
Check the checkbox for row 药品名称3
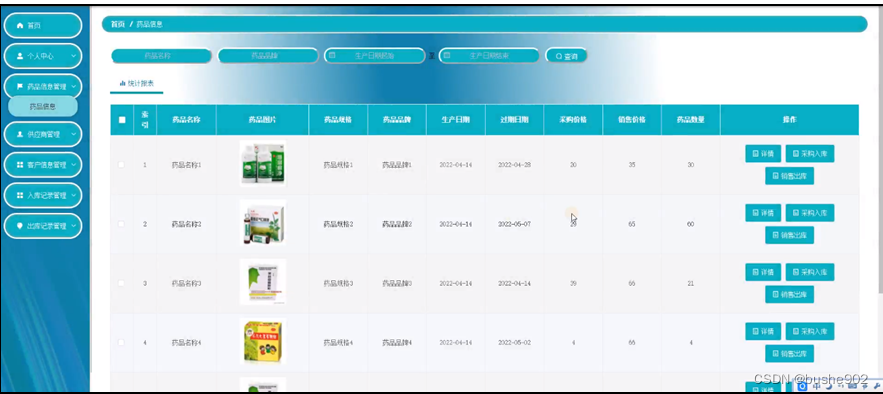coord(122,283)
